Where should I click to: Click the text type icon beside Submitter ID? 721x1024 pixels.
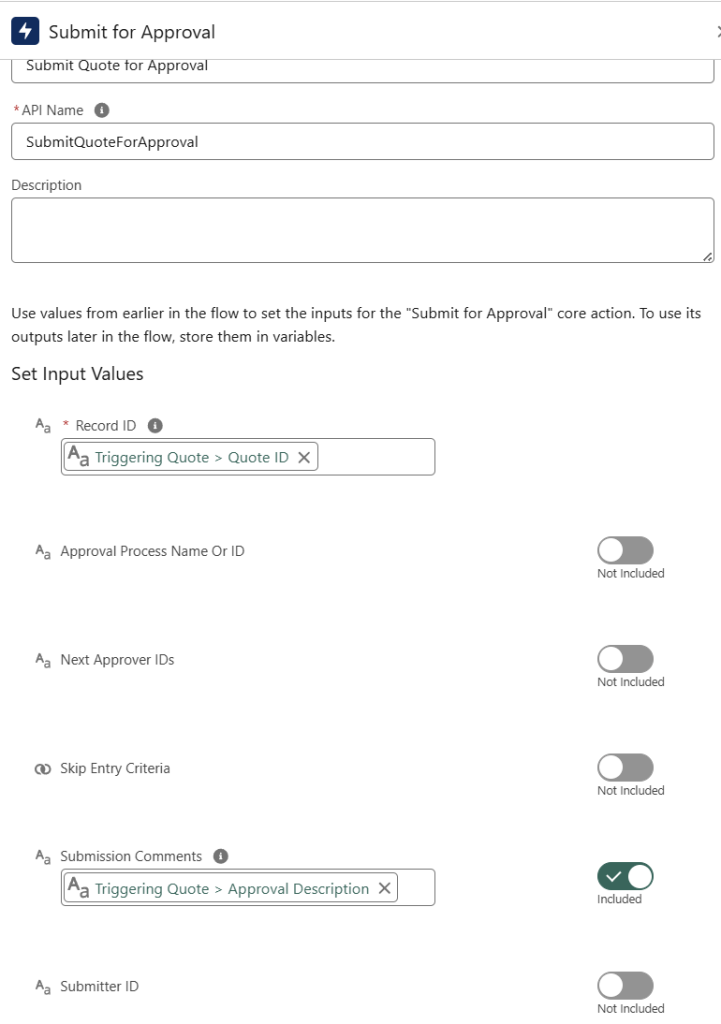(42, 987)
